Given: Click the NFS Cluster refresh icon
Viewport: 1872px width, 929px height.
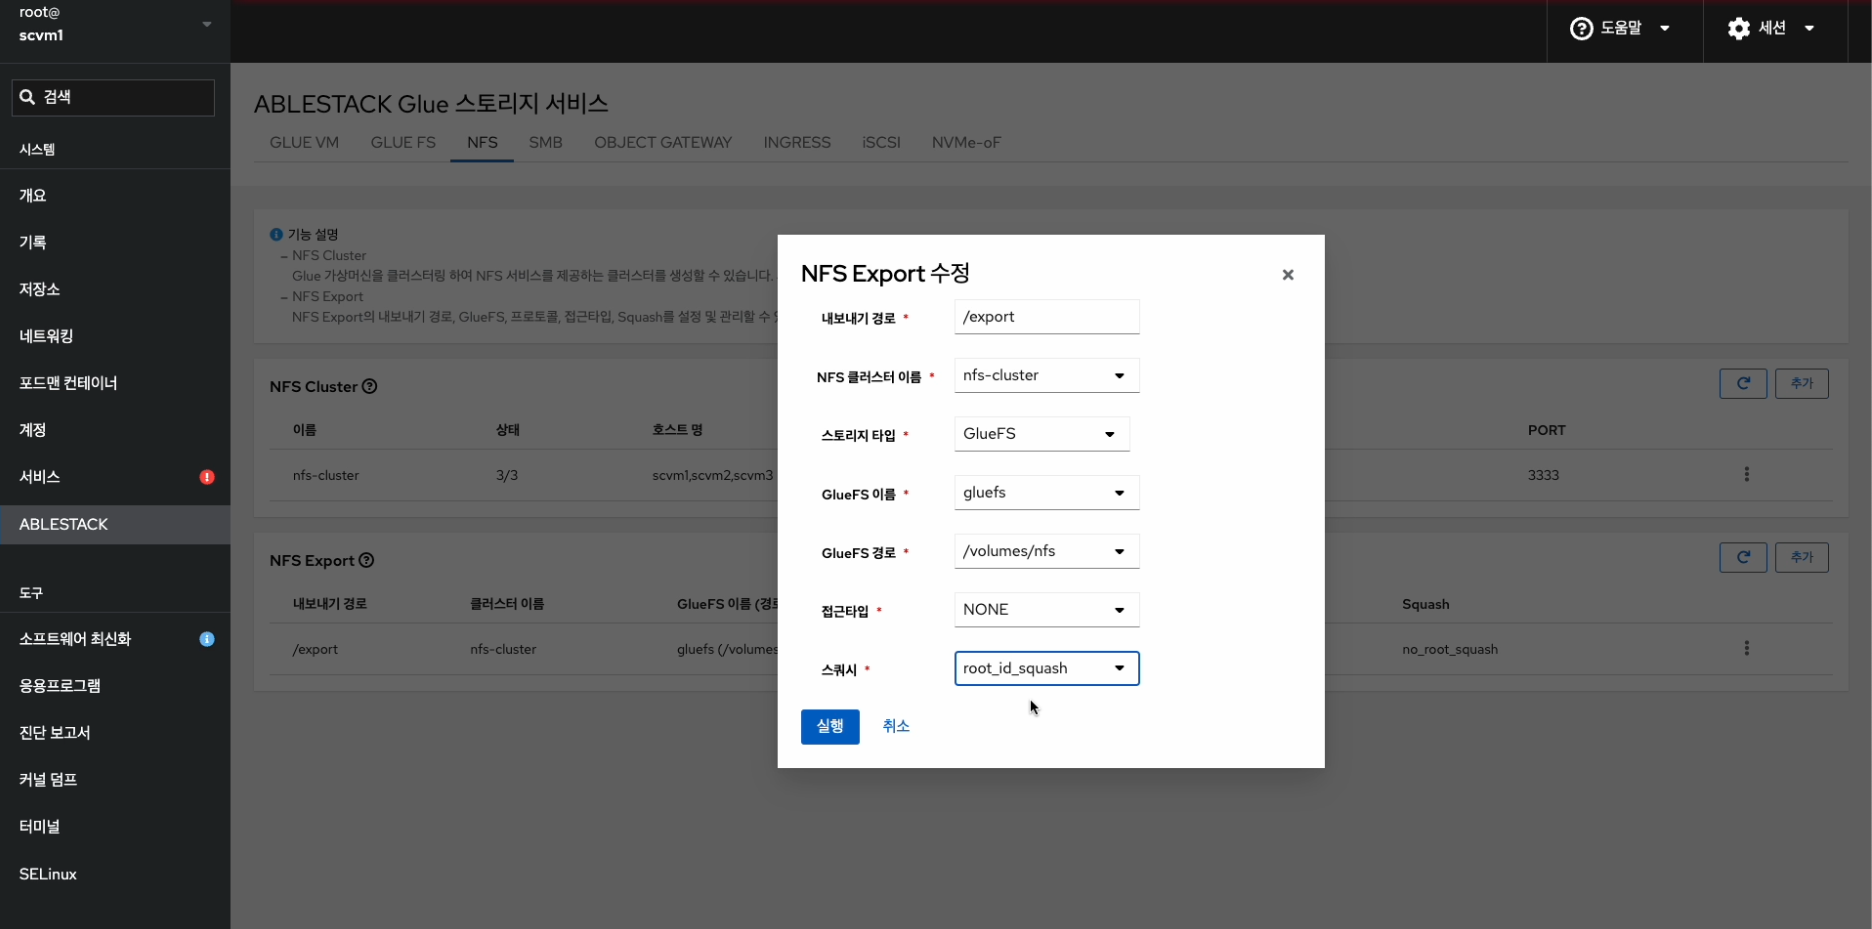Looking at the screenshot, I should (x=1742, y=383).
